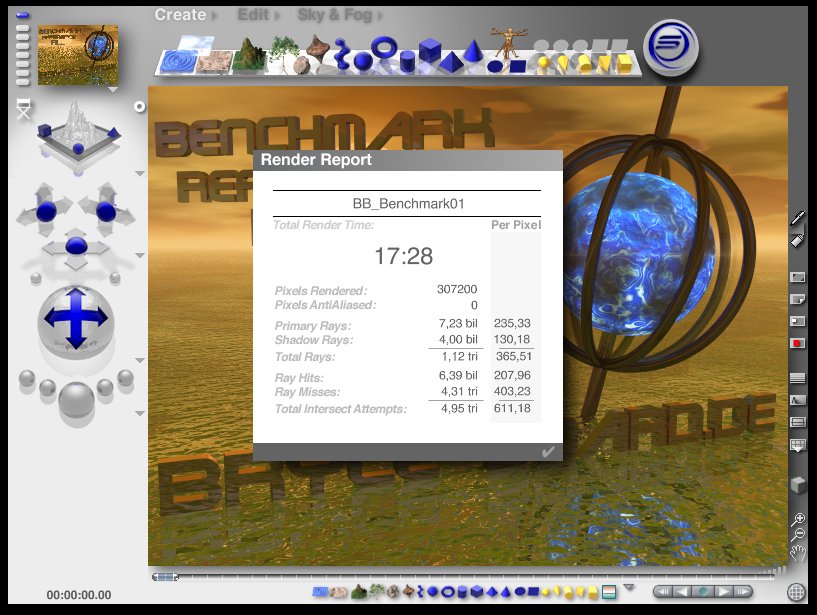The image size is (817, 615).
Task: Toggle the circle dot beside view control
Action: [139, 107]
